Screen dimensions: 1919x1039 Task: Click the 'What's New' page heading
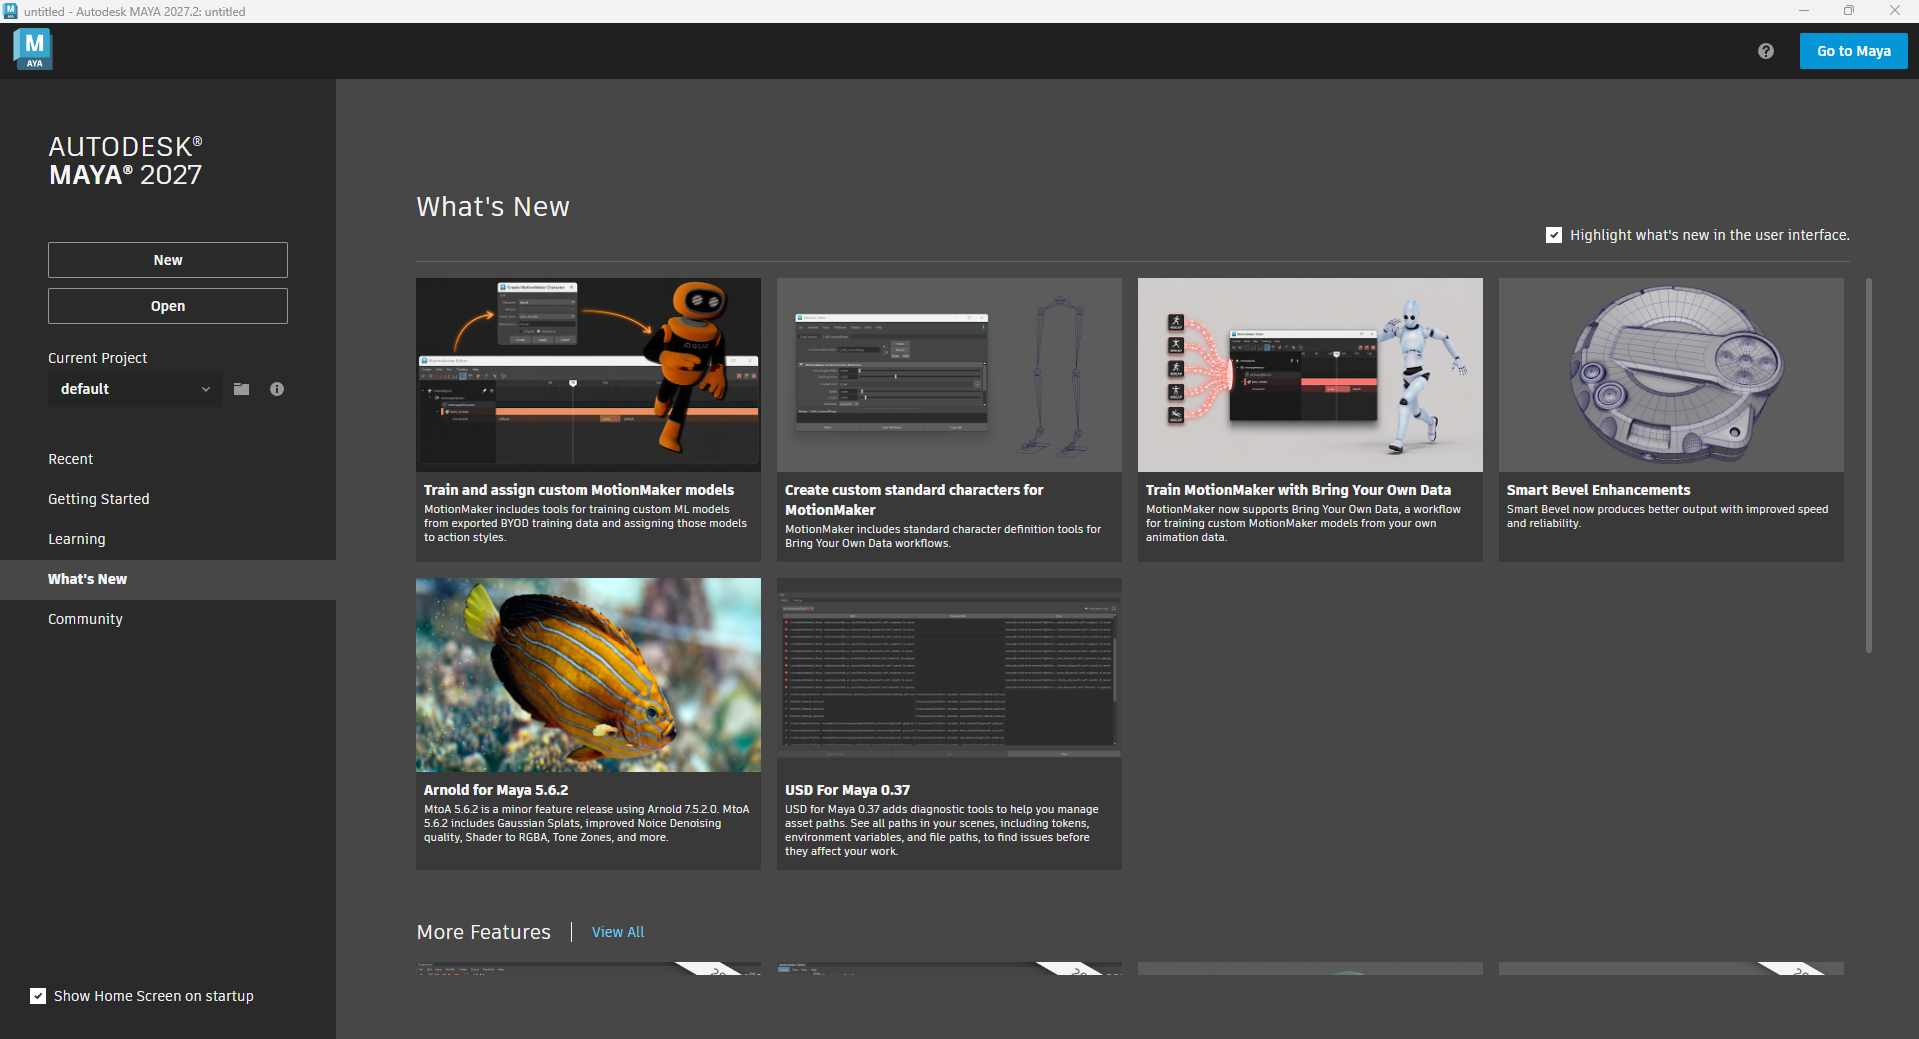coord(493,207)
